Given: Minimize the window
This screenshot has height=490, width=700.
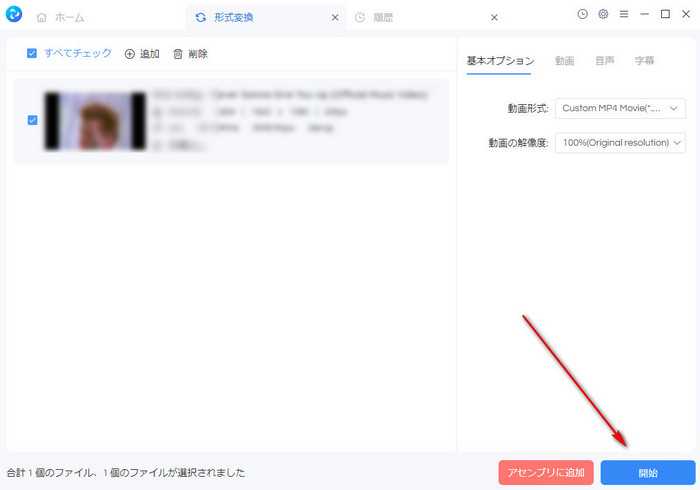Looking at the screenshot, I should pos(645,14).
